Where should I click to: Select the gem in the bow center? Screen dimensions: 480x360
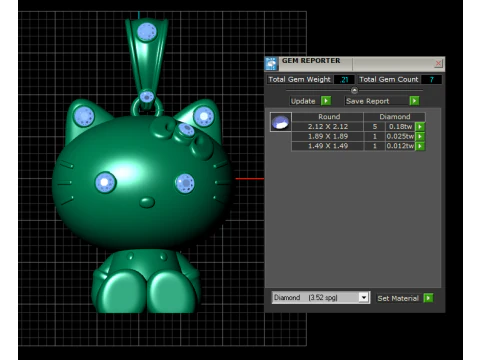click(186, 130)
